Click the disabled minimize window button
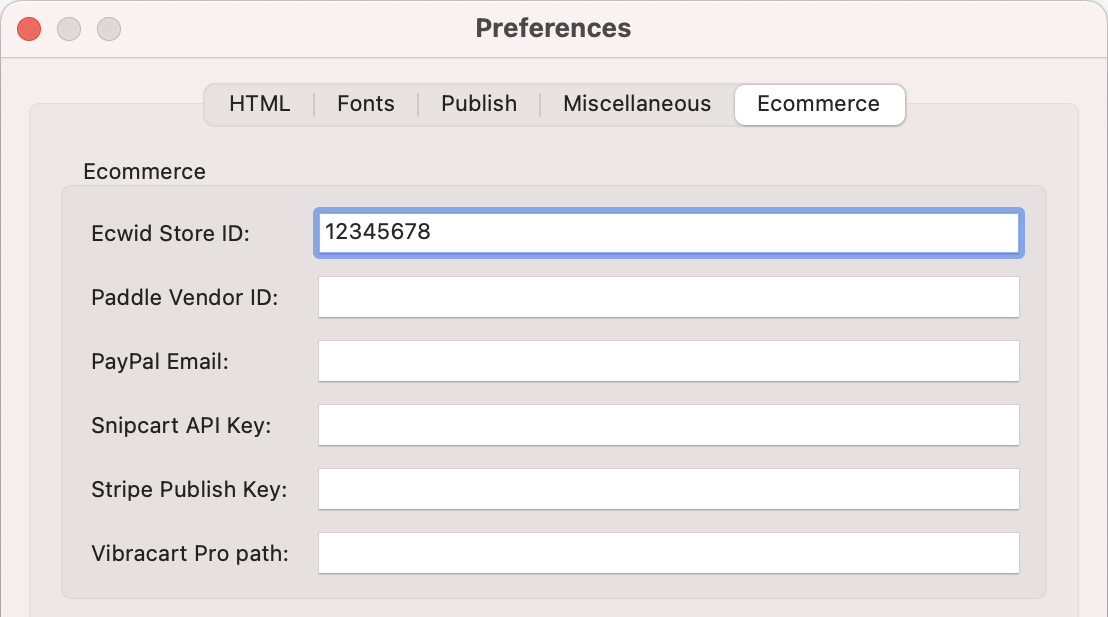Image resolution: width=1108 pixels, height=617 pixels. pyautogui.click(x=69, y=29)
